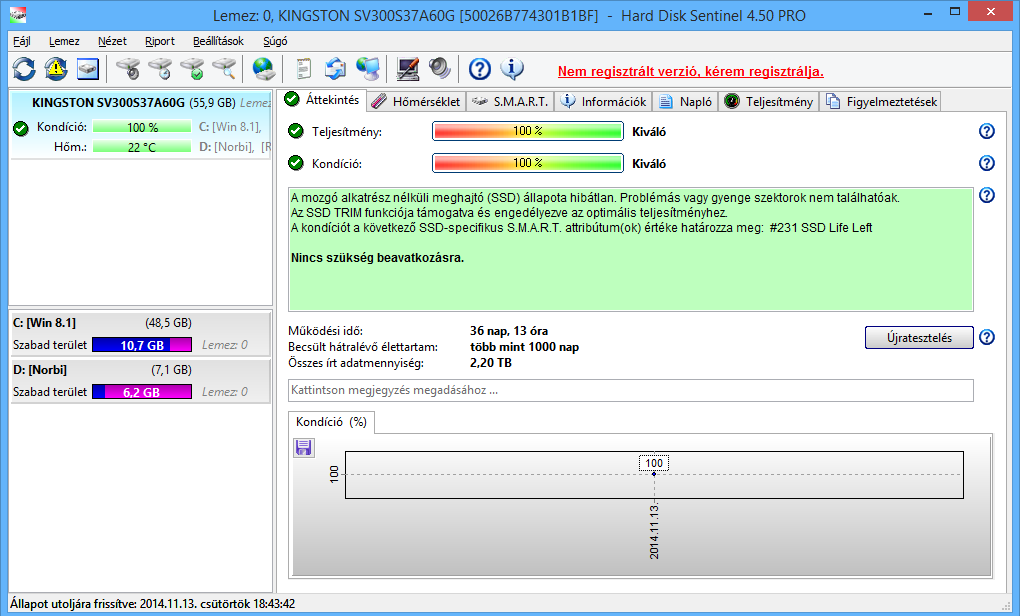Open the timed disk test clock icon
The height and width of the screenshot is (616, 1024).
(160, 69)
